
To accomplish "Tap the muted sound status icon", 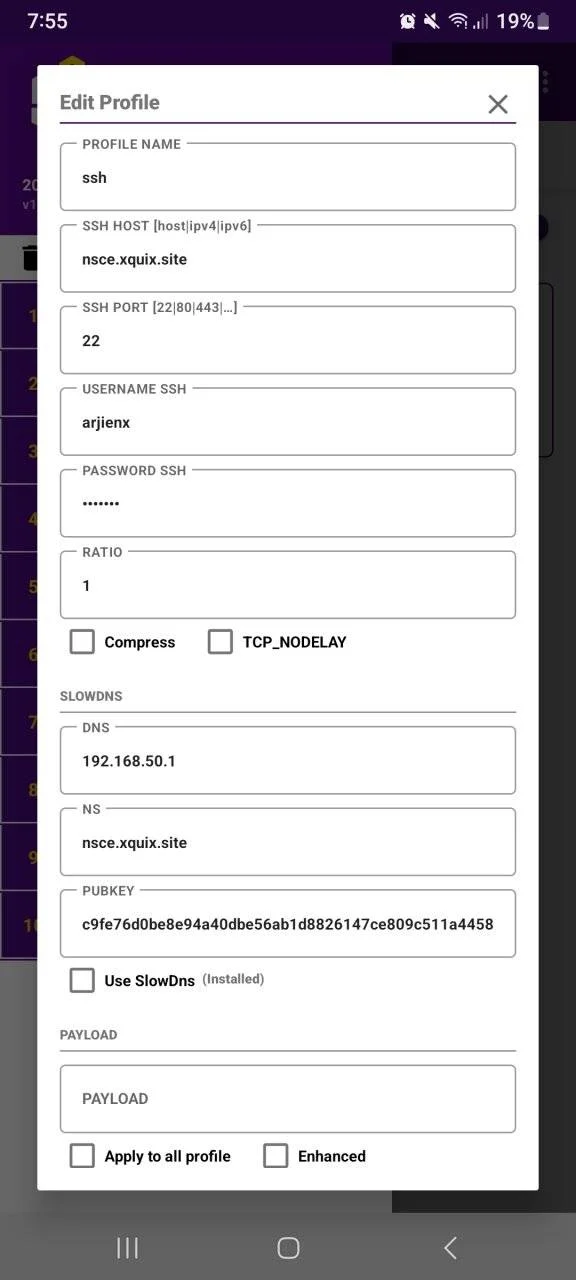I will click(x=432, y=21).
